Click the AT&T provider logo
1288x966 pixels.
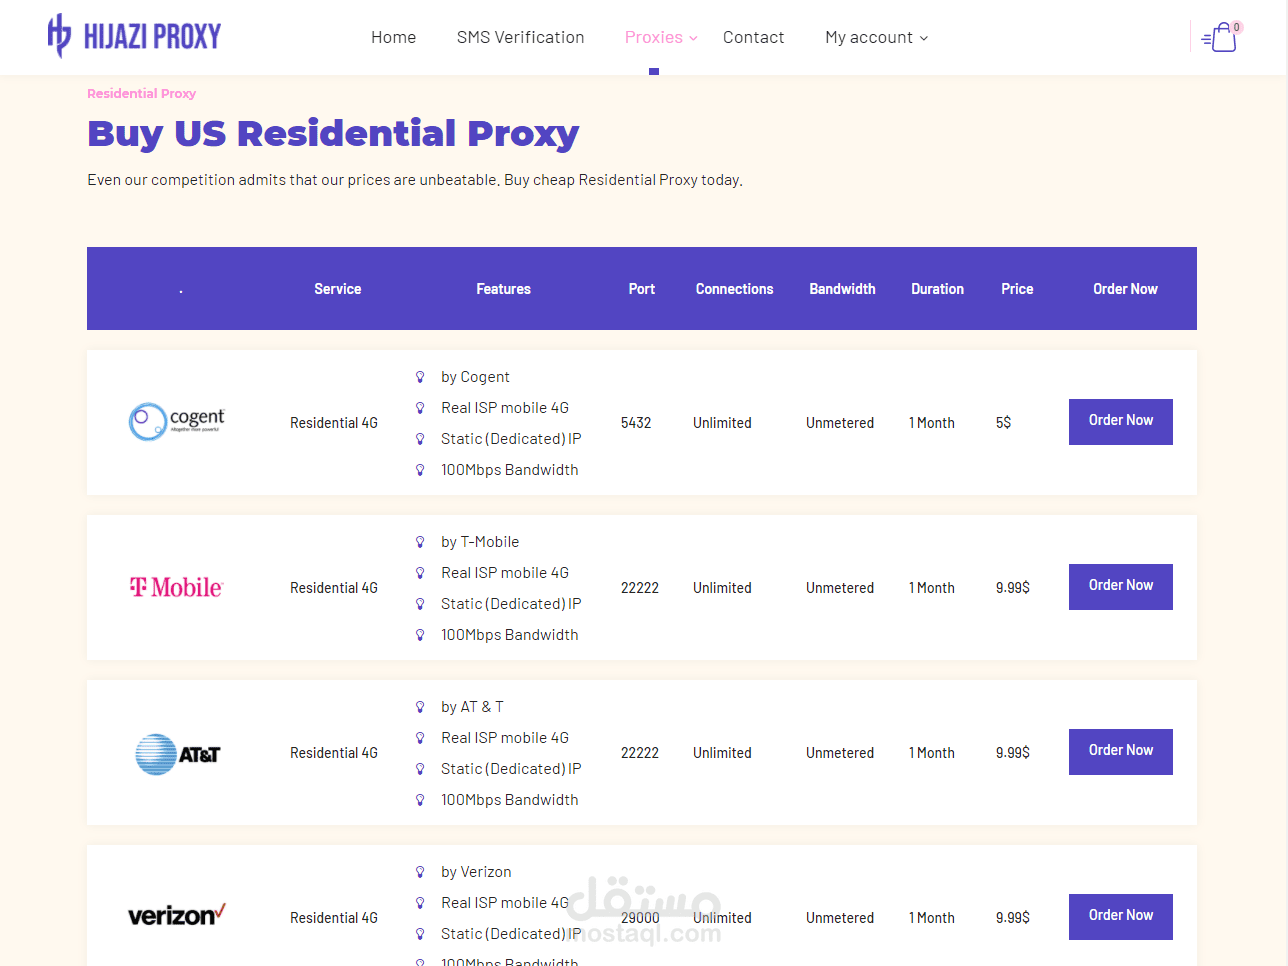pyautogui.click(x=177, y=754)
